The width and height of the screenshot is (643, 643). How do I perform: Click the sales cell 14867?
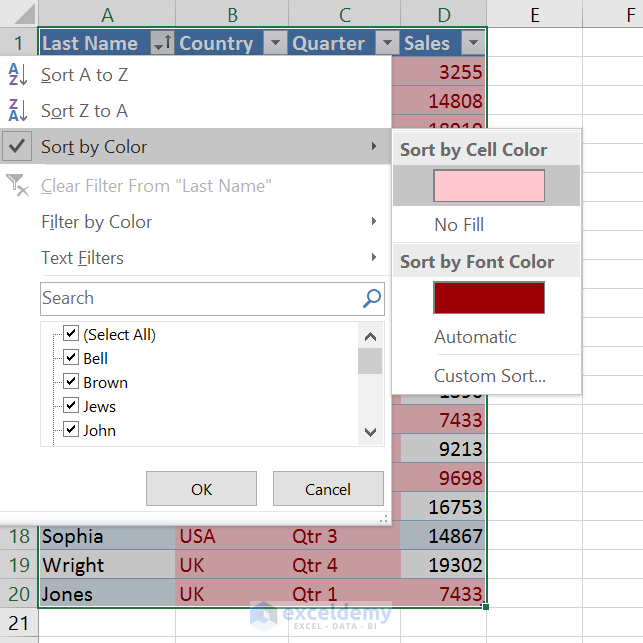pos(443,536)
